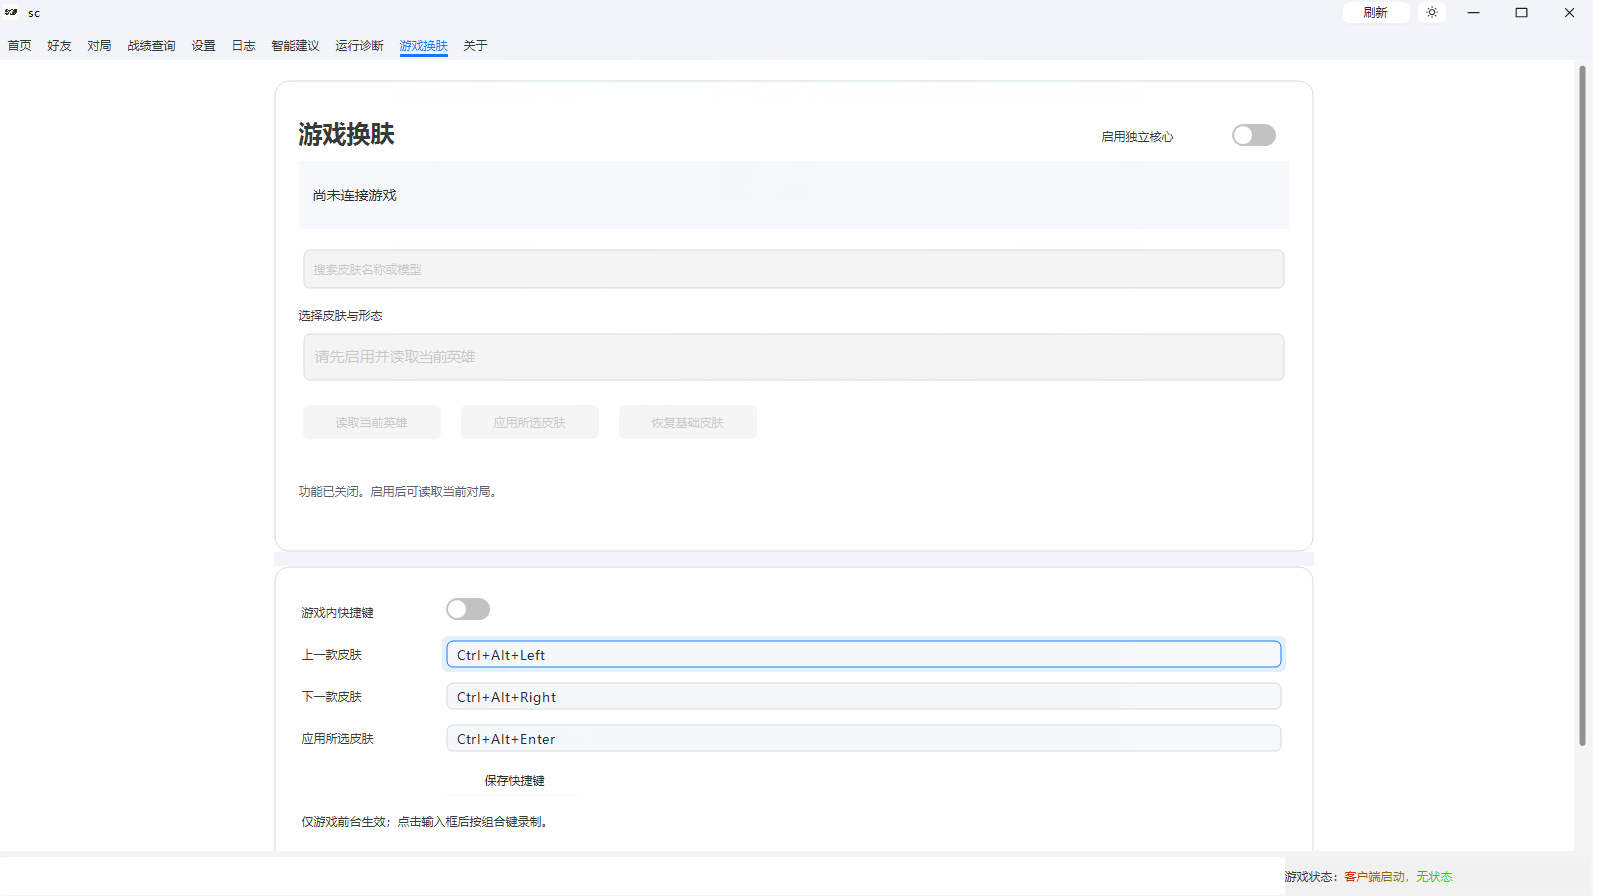Open the 战绩查询 tab

point(151,46)
